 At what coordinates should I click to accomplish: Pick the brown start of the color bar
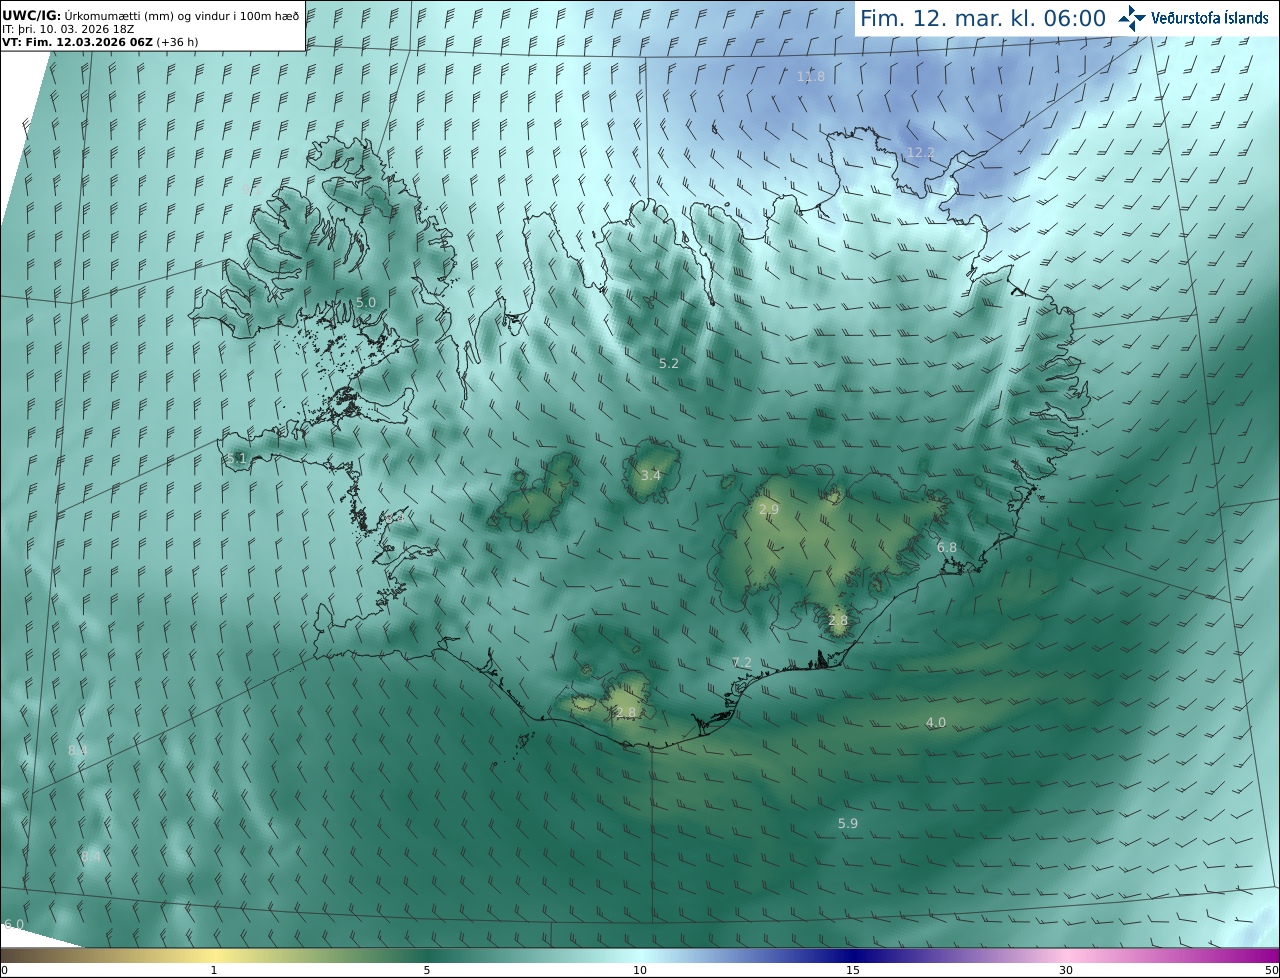tap(10, 956)
